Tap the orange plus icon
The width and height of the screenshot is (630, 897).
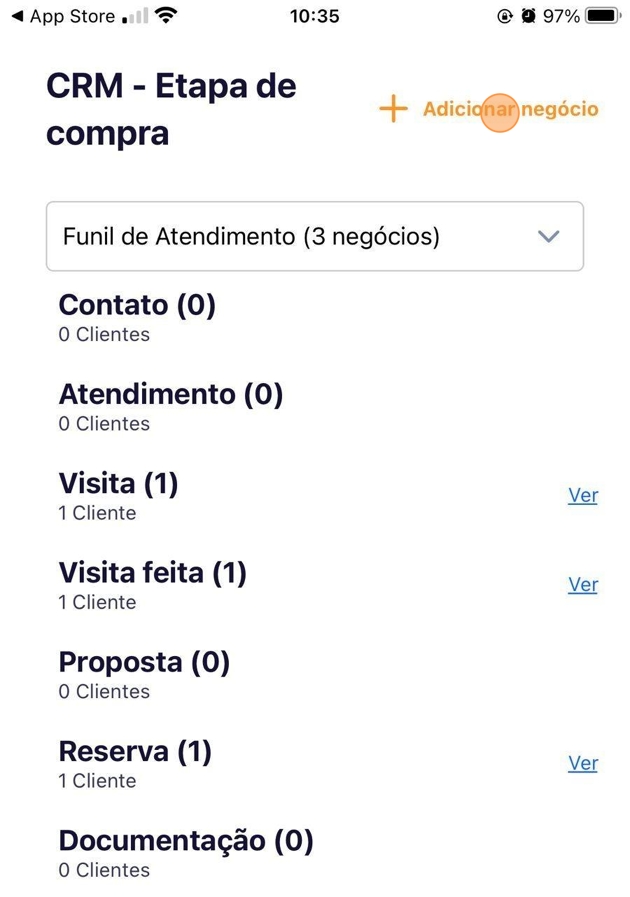[394, 109]
